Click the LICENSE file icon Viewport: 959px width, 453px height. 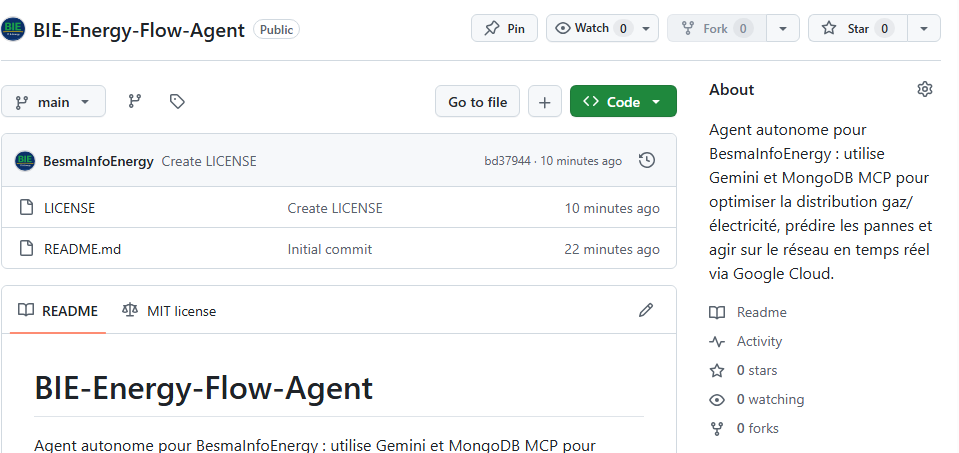click(26, 208)
